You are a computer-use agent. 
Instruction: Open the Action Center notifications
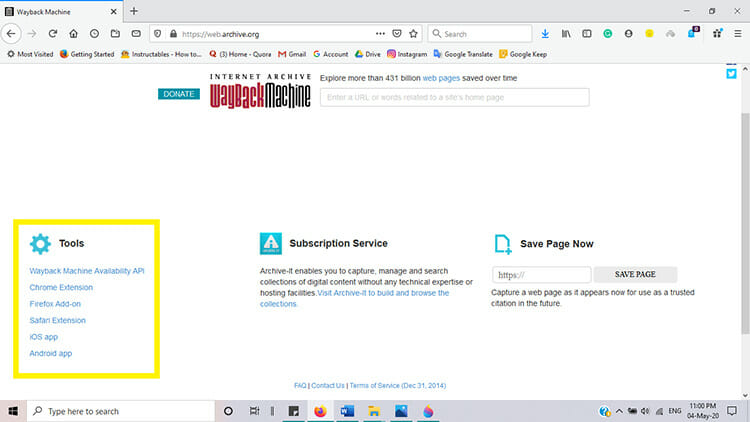pos(732,411)
